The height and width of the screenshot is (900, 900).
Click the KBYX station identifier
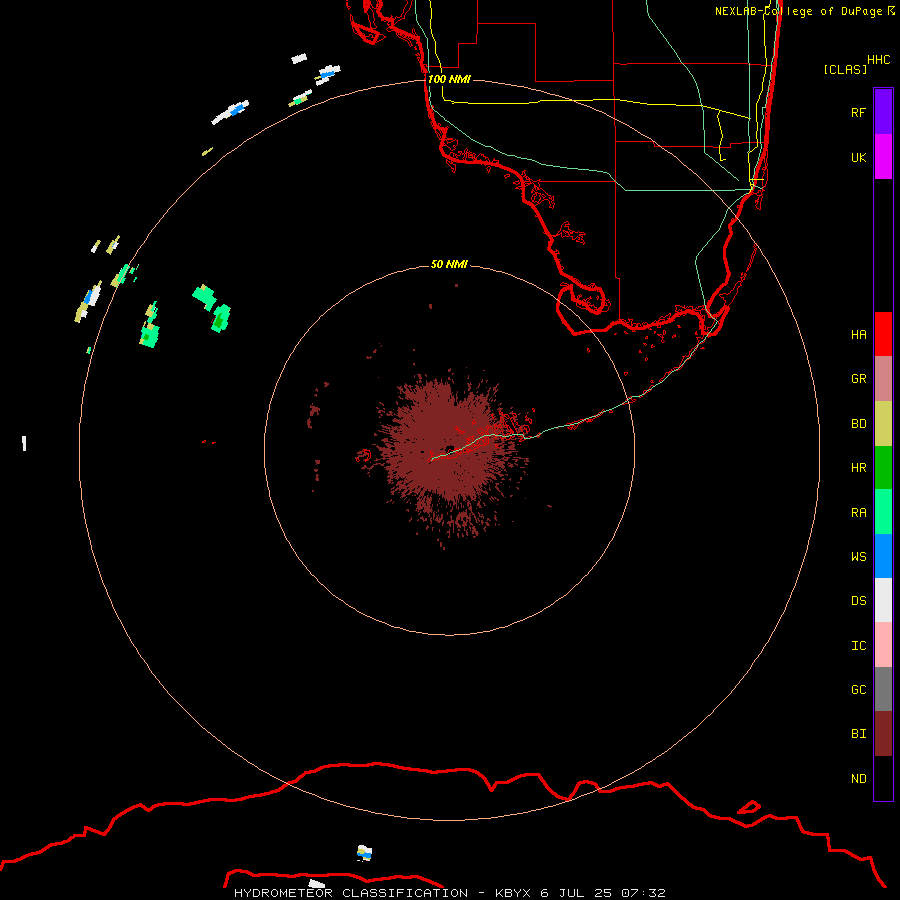(513, 893)
